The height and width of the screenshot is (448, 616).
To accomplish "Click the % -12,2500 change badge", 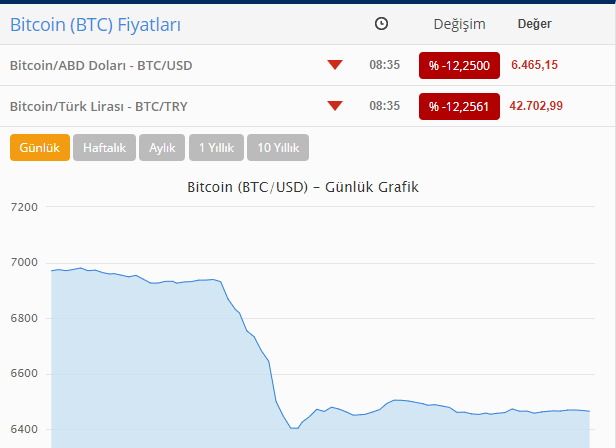I will click(x=459, y=66).
